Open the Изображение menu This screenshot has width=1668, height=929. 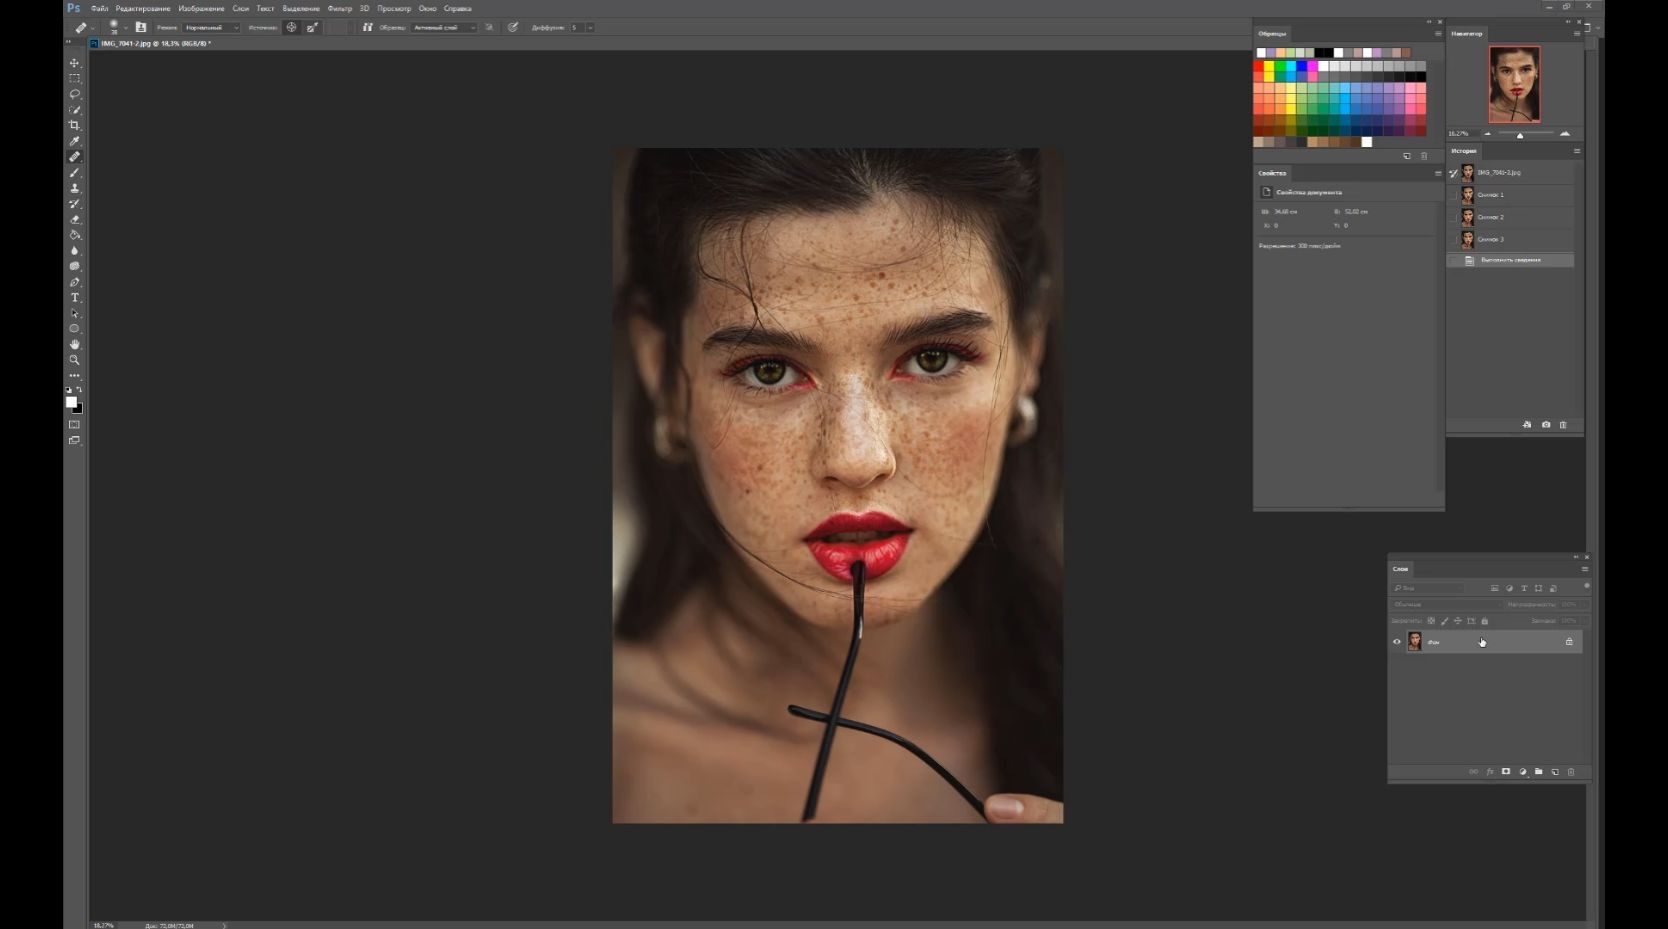201,8
